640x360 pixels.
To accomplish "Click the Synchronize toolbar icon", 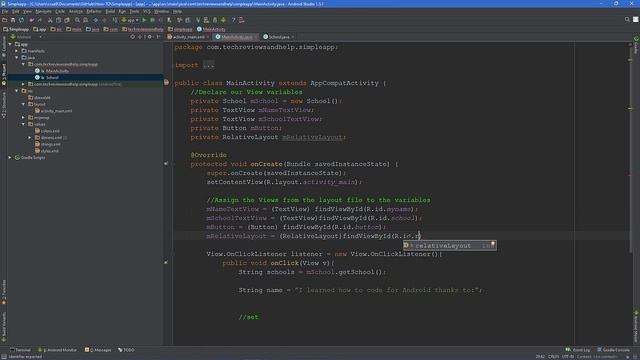I will click(21, 20).
